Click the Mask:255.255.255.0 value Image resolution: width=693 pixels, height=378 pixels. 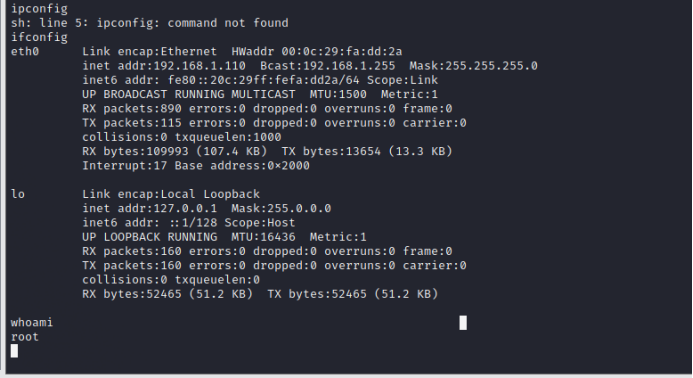pyautogui.click(x=473, y=66)
